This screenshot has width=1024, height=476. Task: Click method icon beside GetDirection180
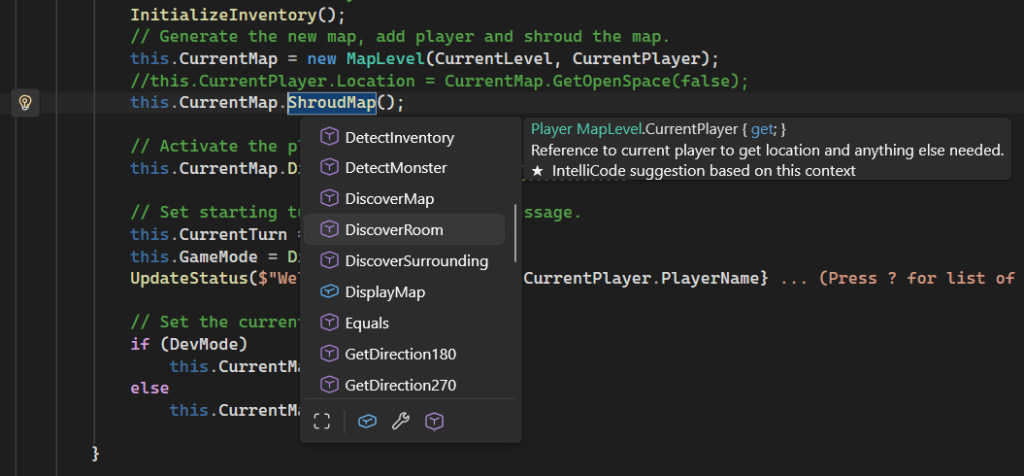329,354
